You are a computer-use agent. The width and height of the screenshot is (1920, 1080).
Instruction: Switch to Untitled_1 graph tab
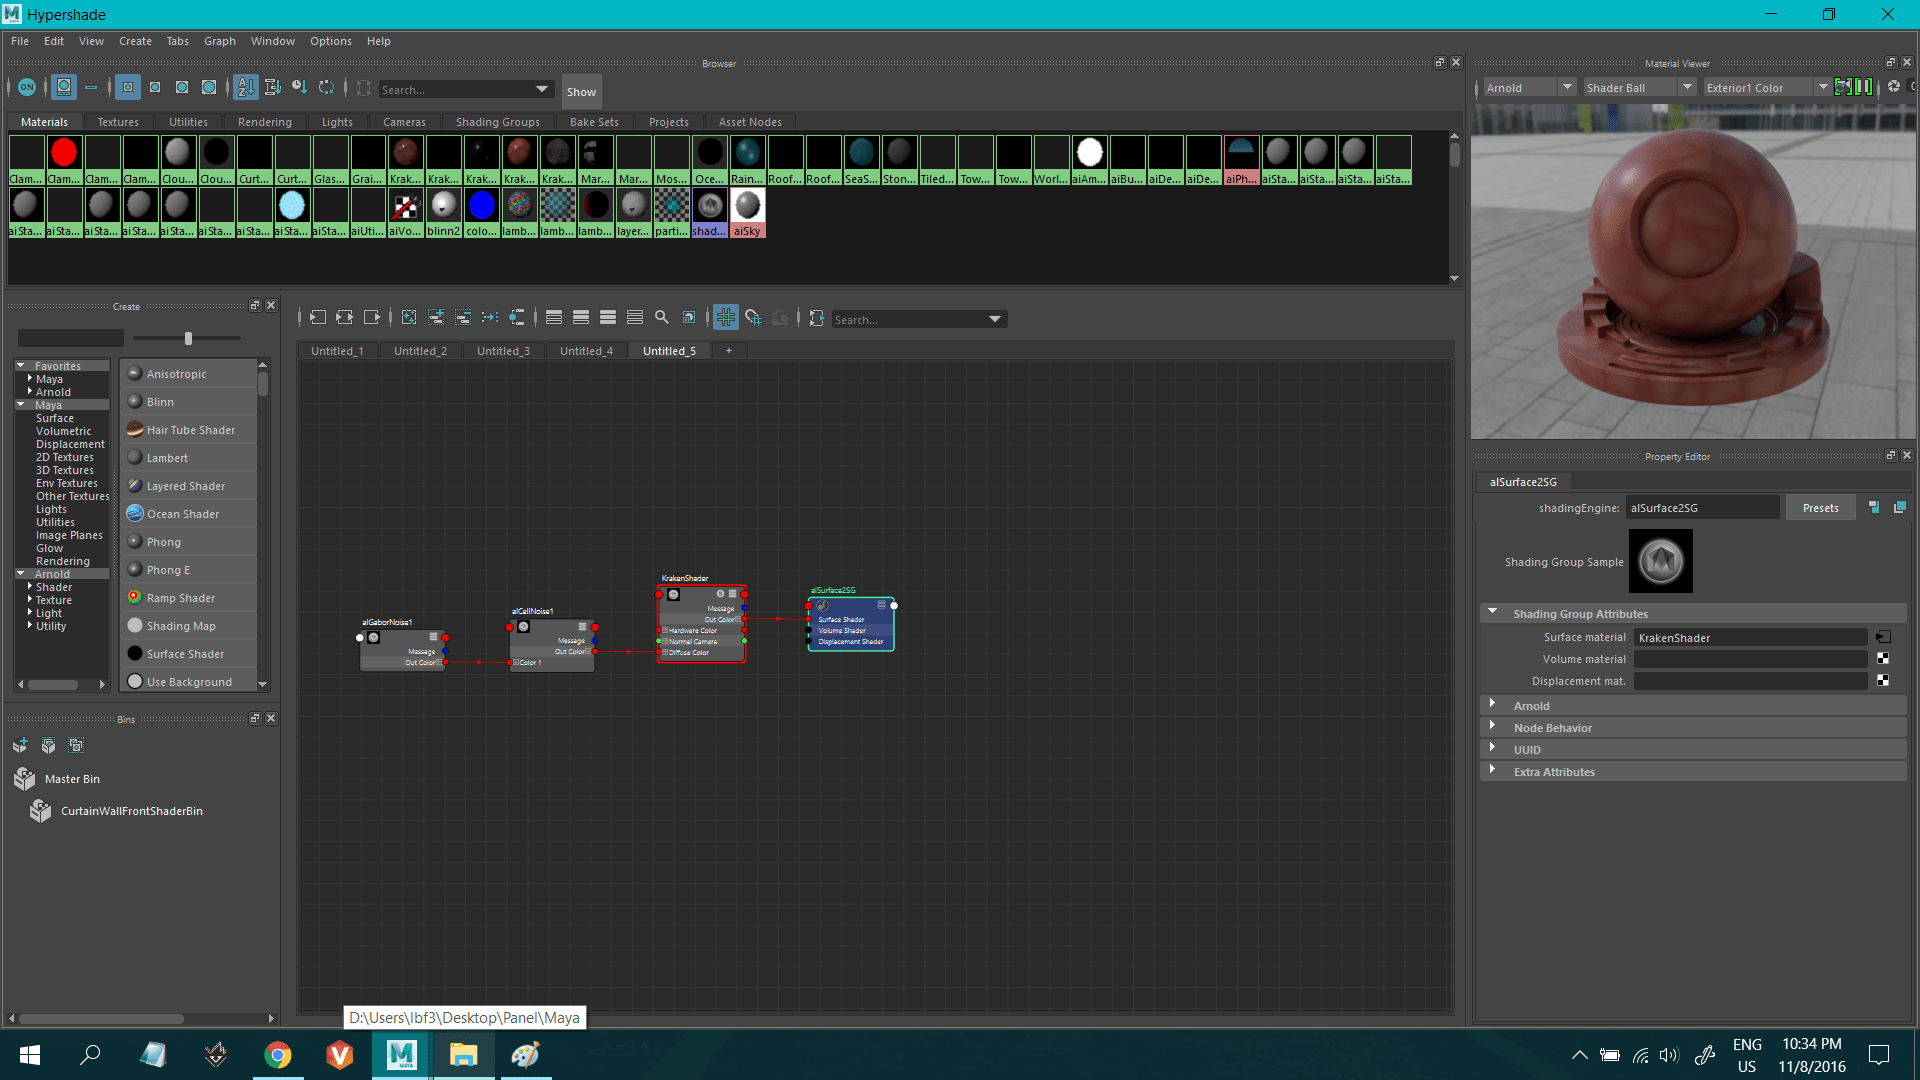coord(337,351)
